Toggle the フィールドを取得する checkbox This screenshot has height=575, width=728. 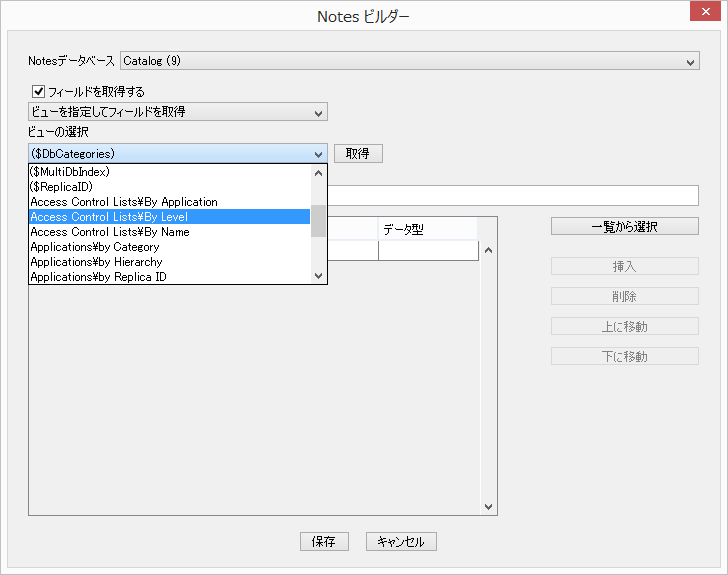click(39, 91)
